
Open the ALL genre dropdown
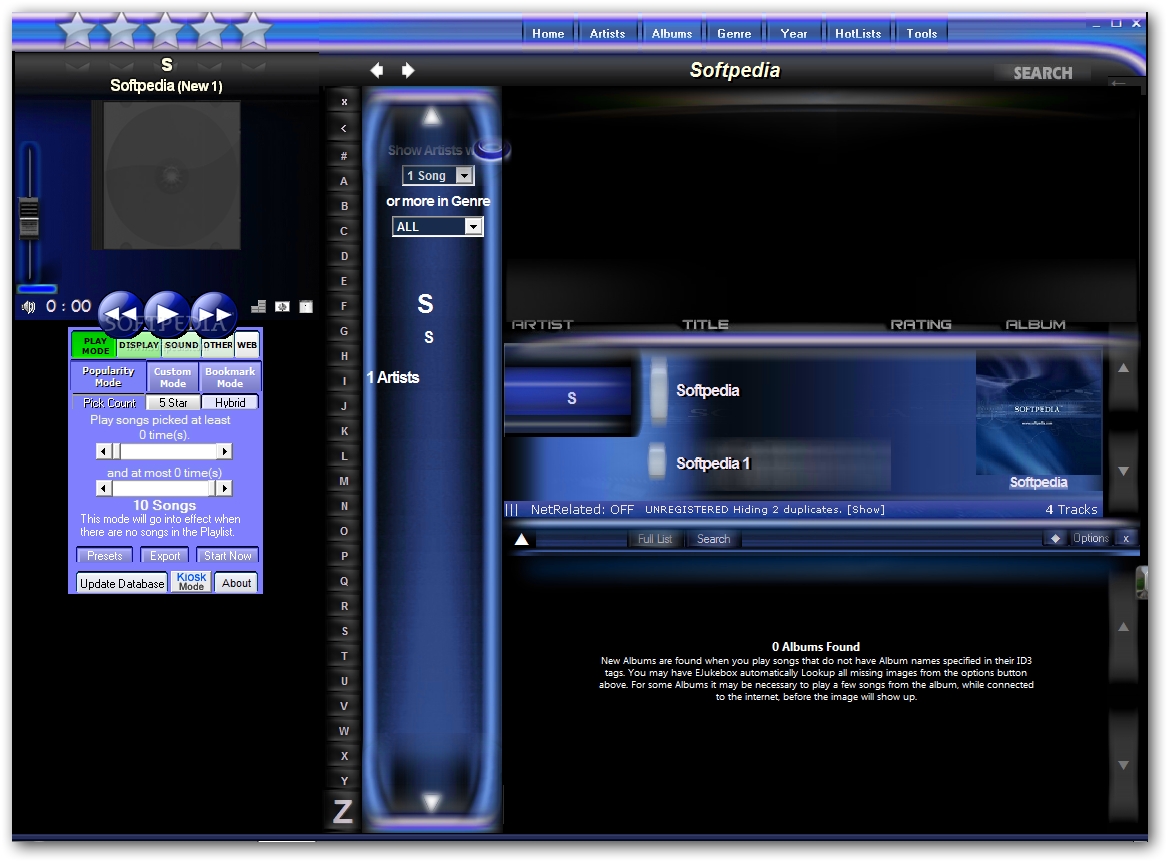coord(438,226)
